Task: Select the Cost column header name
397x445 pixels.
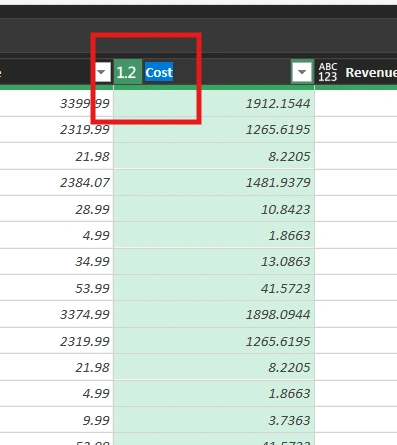Action: 159,72
